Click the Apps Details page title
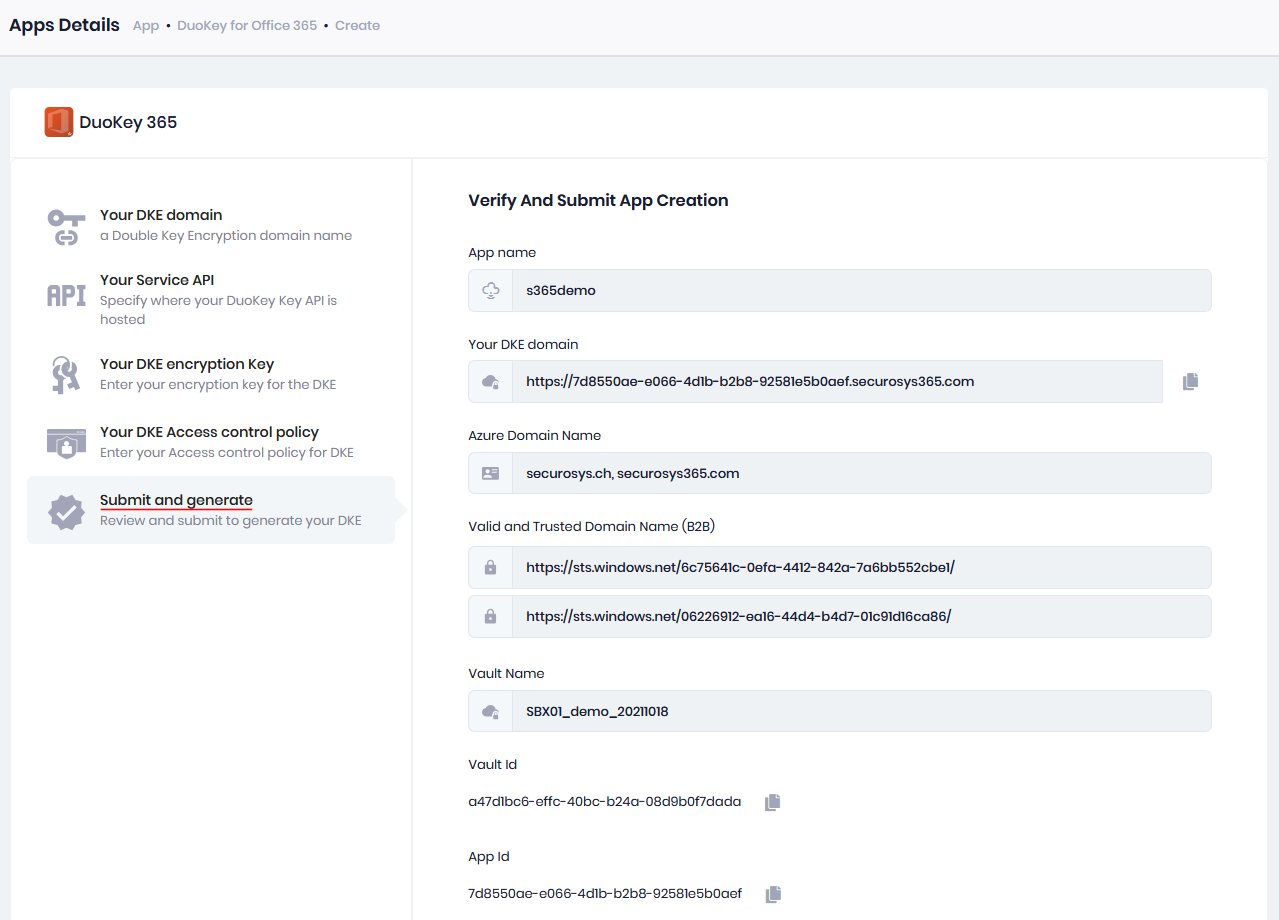 click(64, 25)
